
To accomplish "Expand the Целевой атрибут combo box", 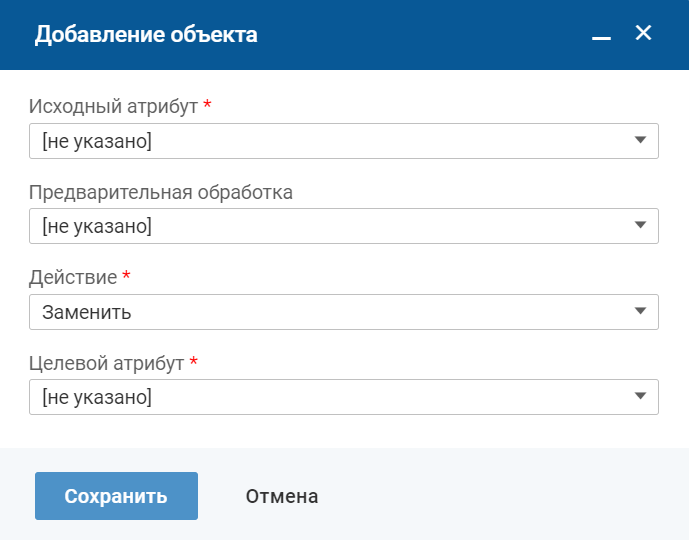I will tap(330, 397).
